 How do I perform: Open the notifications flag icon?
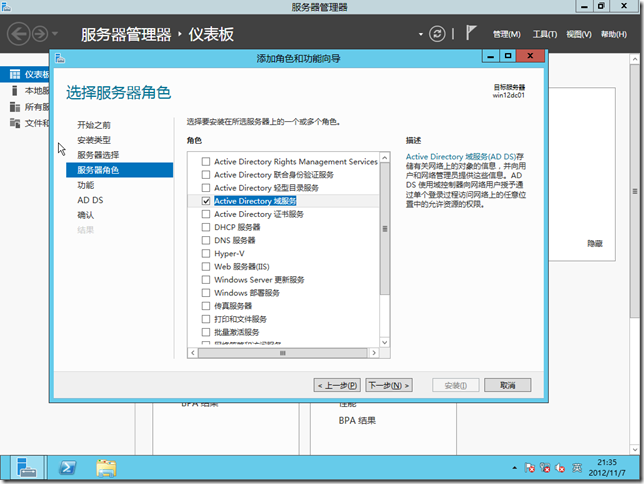[x=471, y=33]
